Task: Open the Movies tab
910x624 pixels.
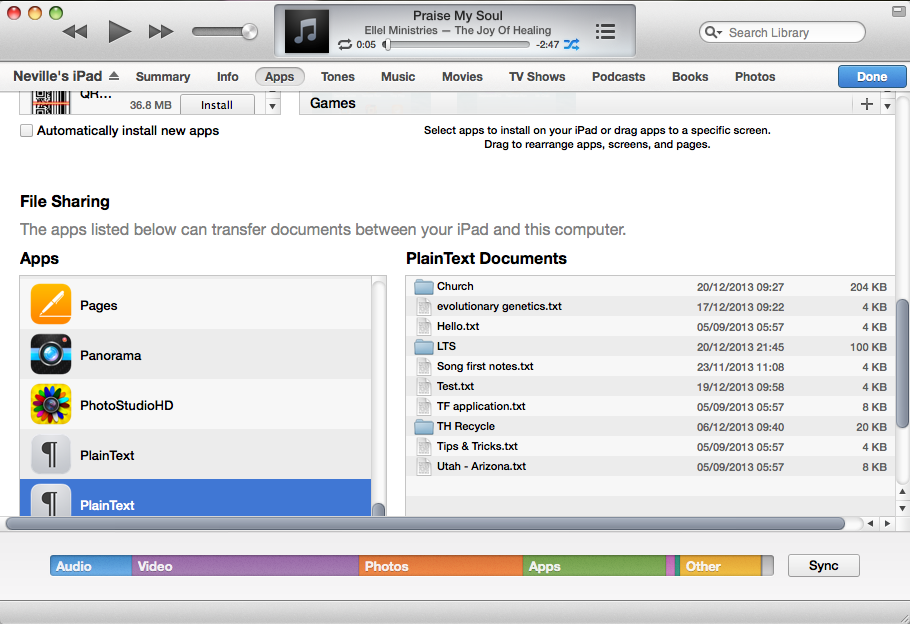Action: (463, 77)
